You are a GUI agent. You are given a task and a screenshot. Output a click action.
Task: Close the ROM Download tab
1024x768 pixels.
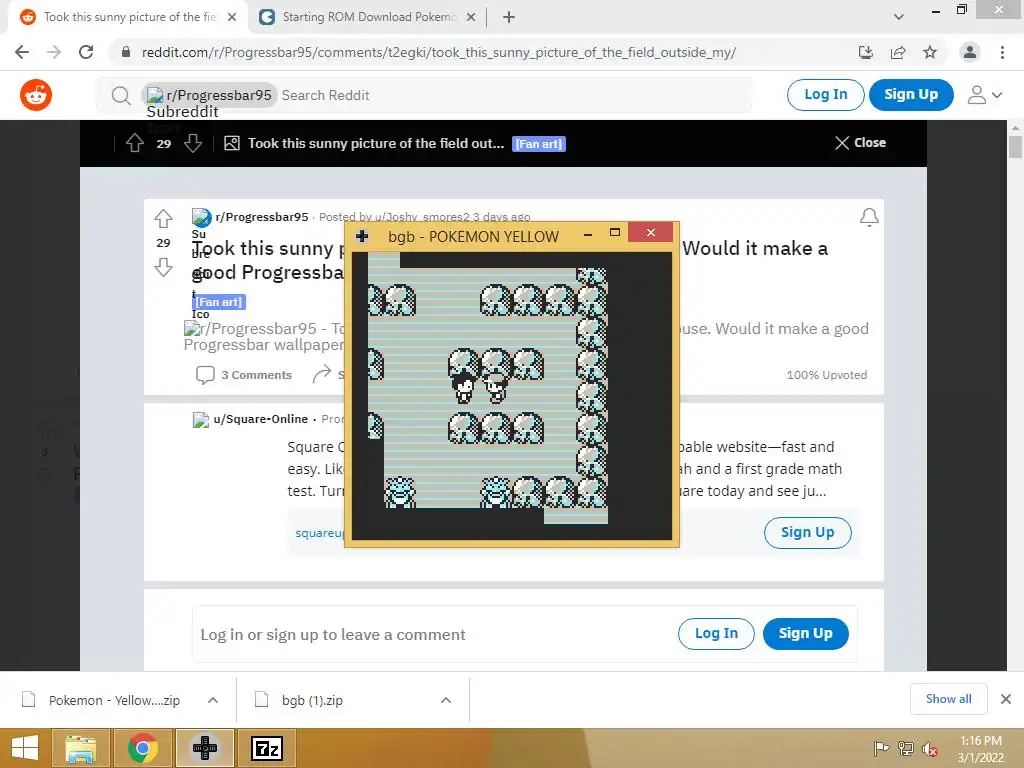point(471,17)
